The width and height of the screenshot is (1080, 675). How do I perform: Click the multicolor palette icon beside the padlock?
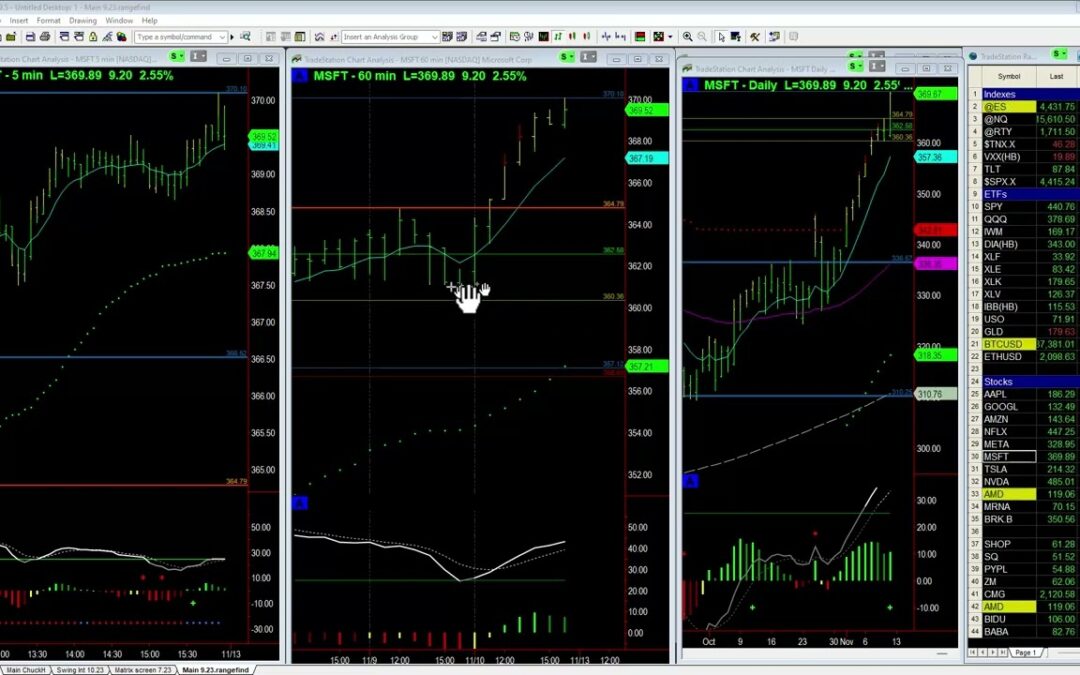(x=121, y=37)
